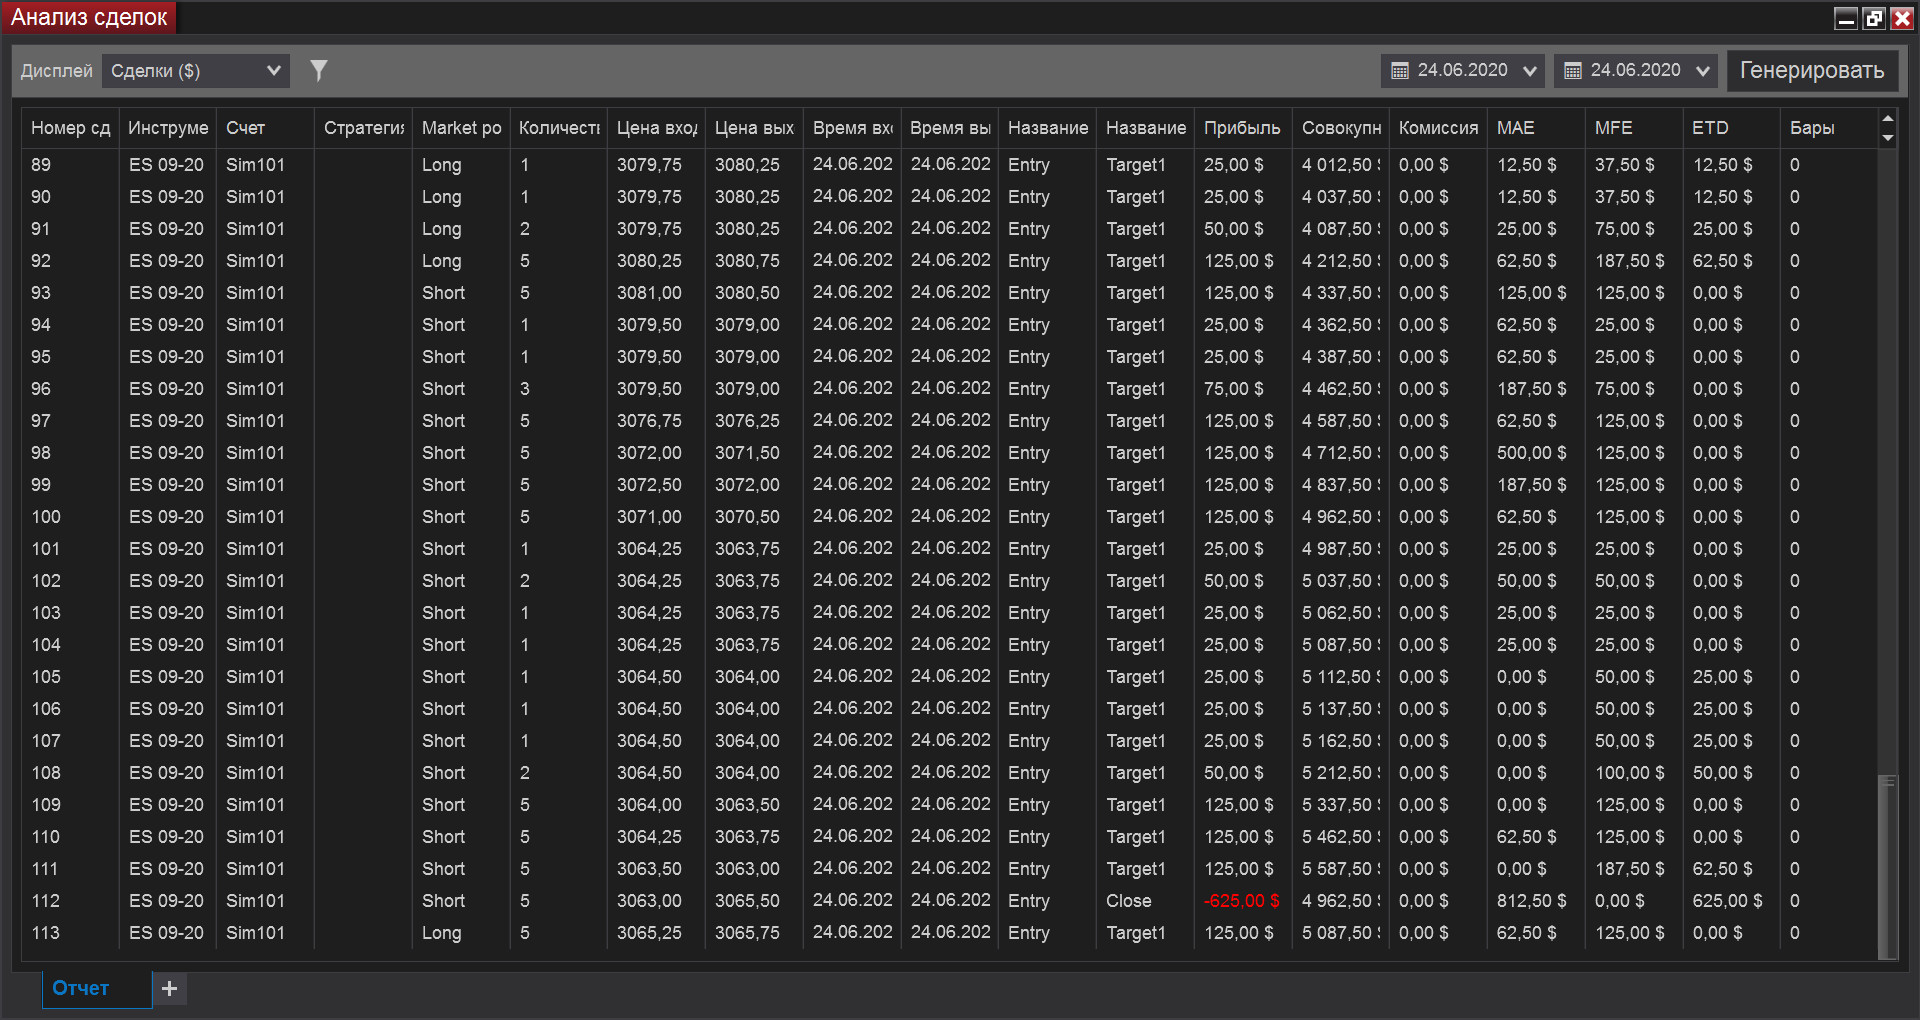Screen dimensions: 1920x1020
Task: Click exit price 3071,50 in row 98
Action: point(747,453)
